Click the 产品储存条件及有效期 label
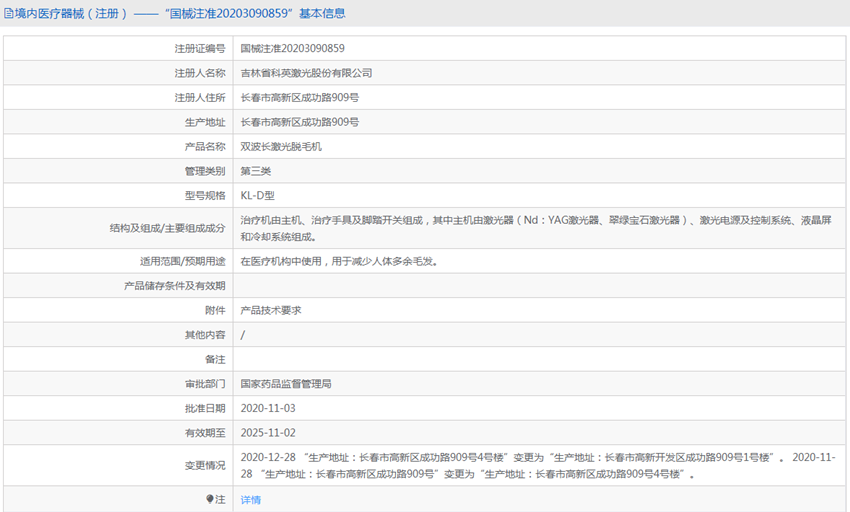Viewport: 850px width, 512px height. pyautogui.click(x=174, y=286)
